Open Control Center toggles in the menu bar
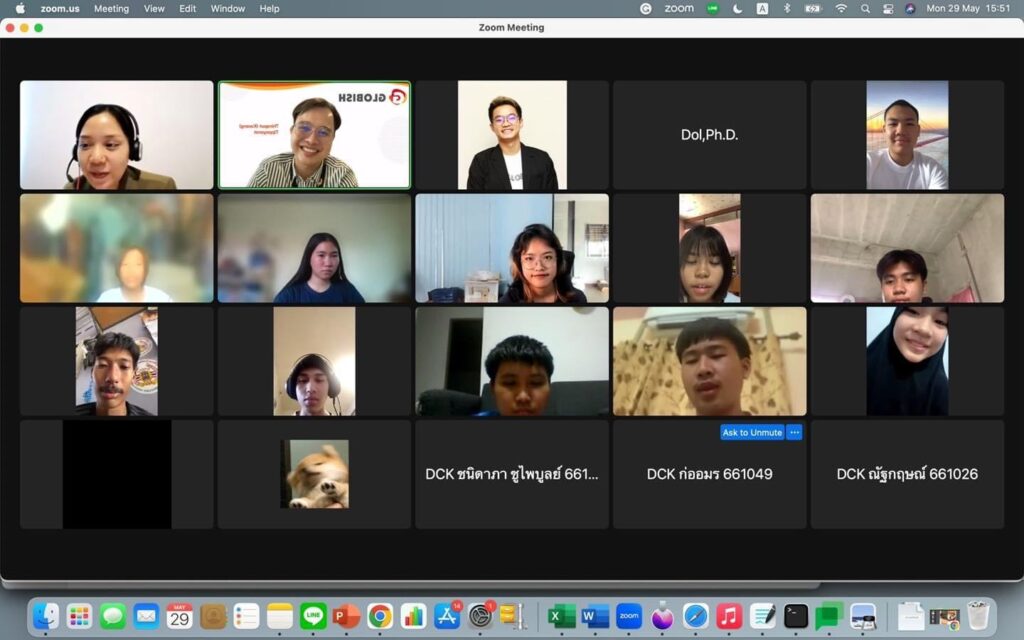This screenshot has width=1024, height=640. click(888, 8)
